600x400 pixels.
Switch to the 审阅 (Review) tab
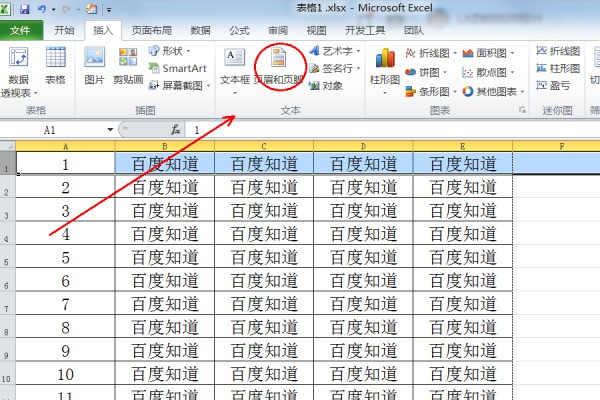(278, 30)
